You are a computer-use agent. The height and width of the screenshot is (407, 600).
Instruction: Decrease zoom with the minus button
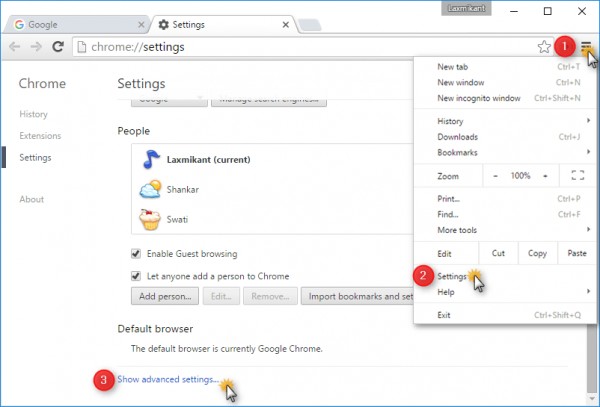(x=496, y=176)
